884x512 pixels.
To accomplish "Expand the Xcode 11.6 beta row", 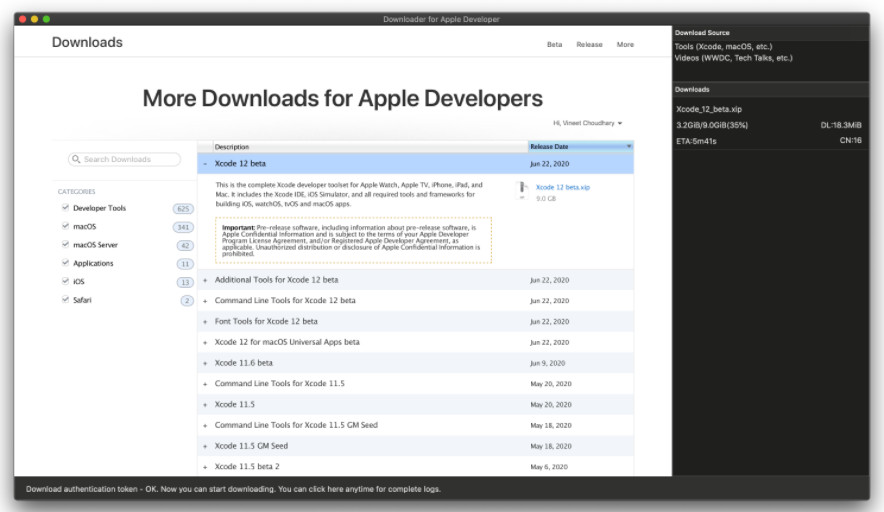I will (205, 363).
